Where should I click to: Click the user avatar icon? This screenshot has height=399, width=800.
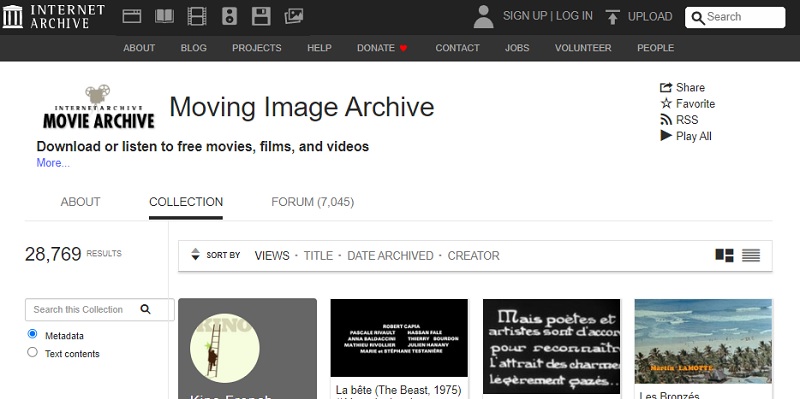(483, 17)
